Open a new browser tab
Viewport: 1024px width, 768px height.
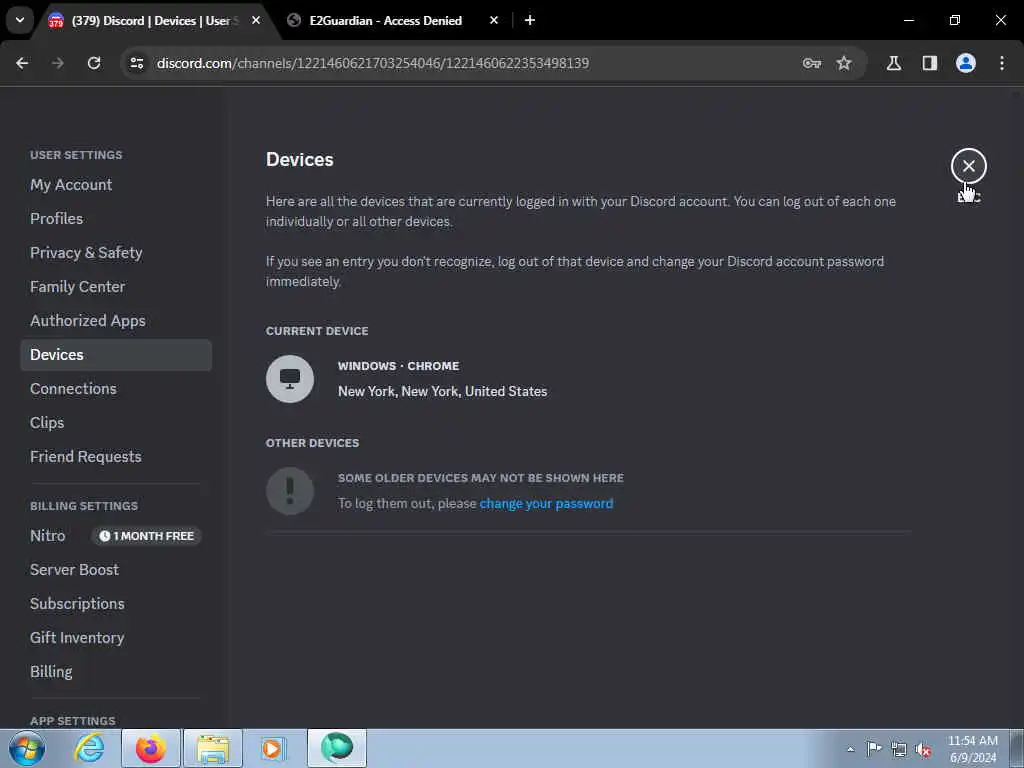(x=530, y=20)
